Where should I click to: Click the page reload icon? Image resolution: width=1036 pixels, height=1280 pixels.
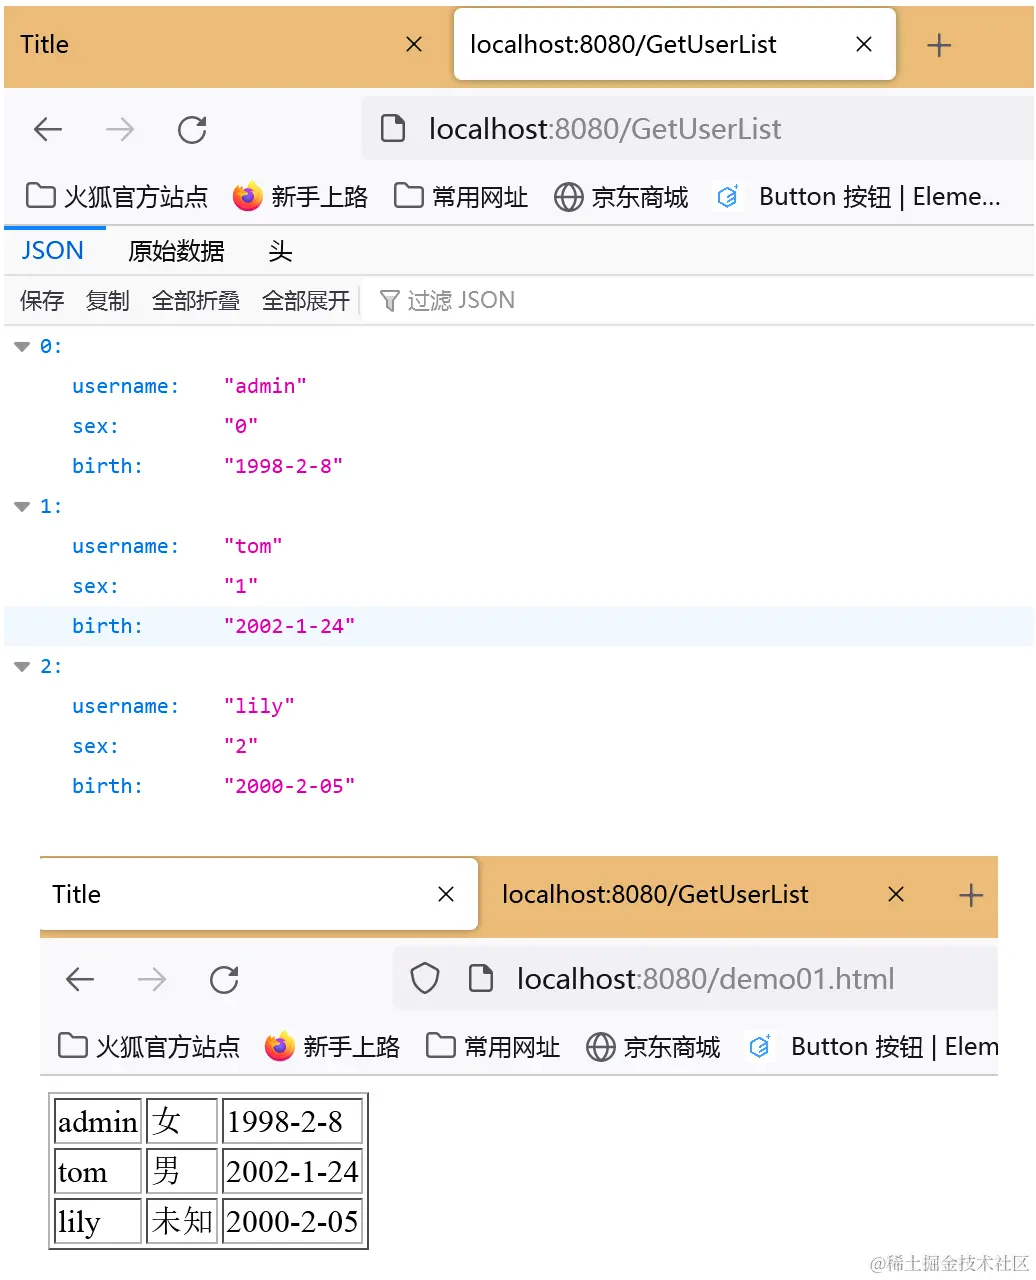(191, 129)
